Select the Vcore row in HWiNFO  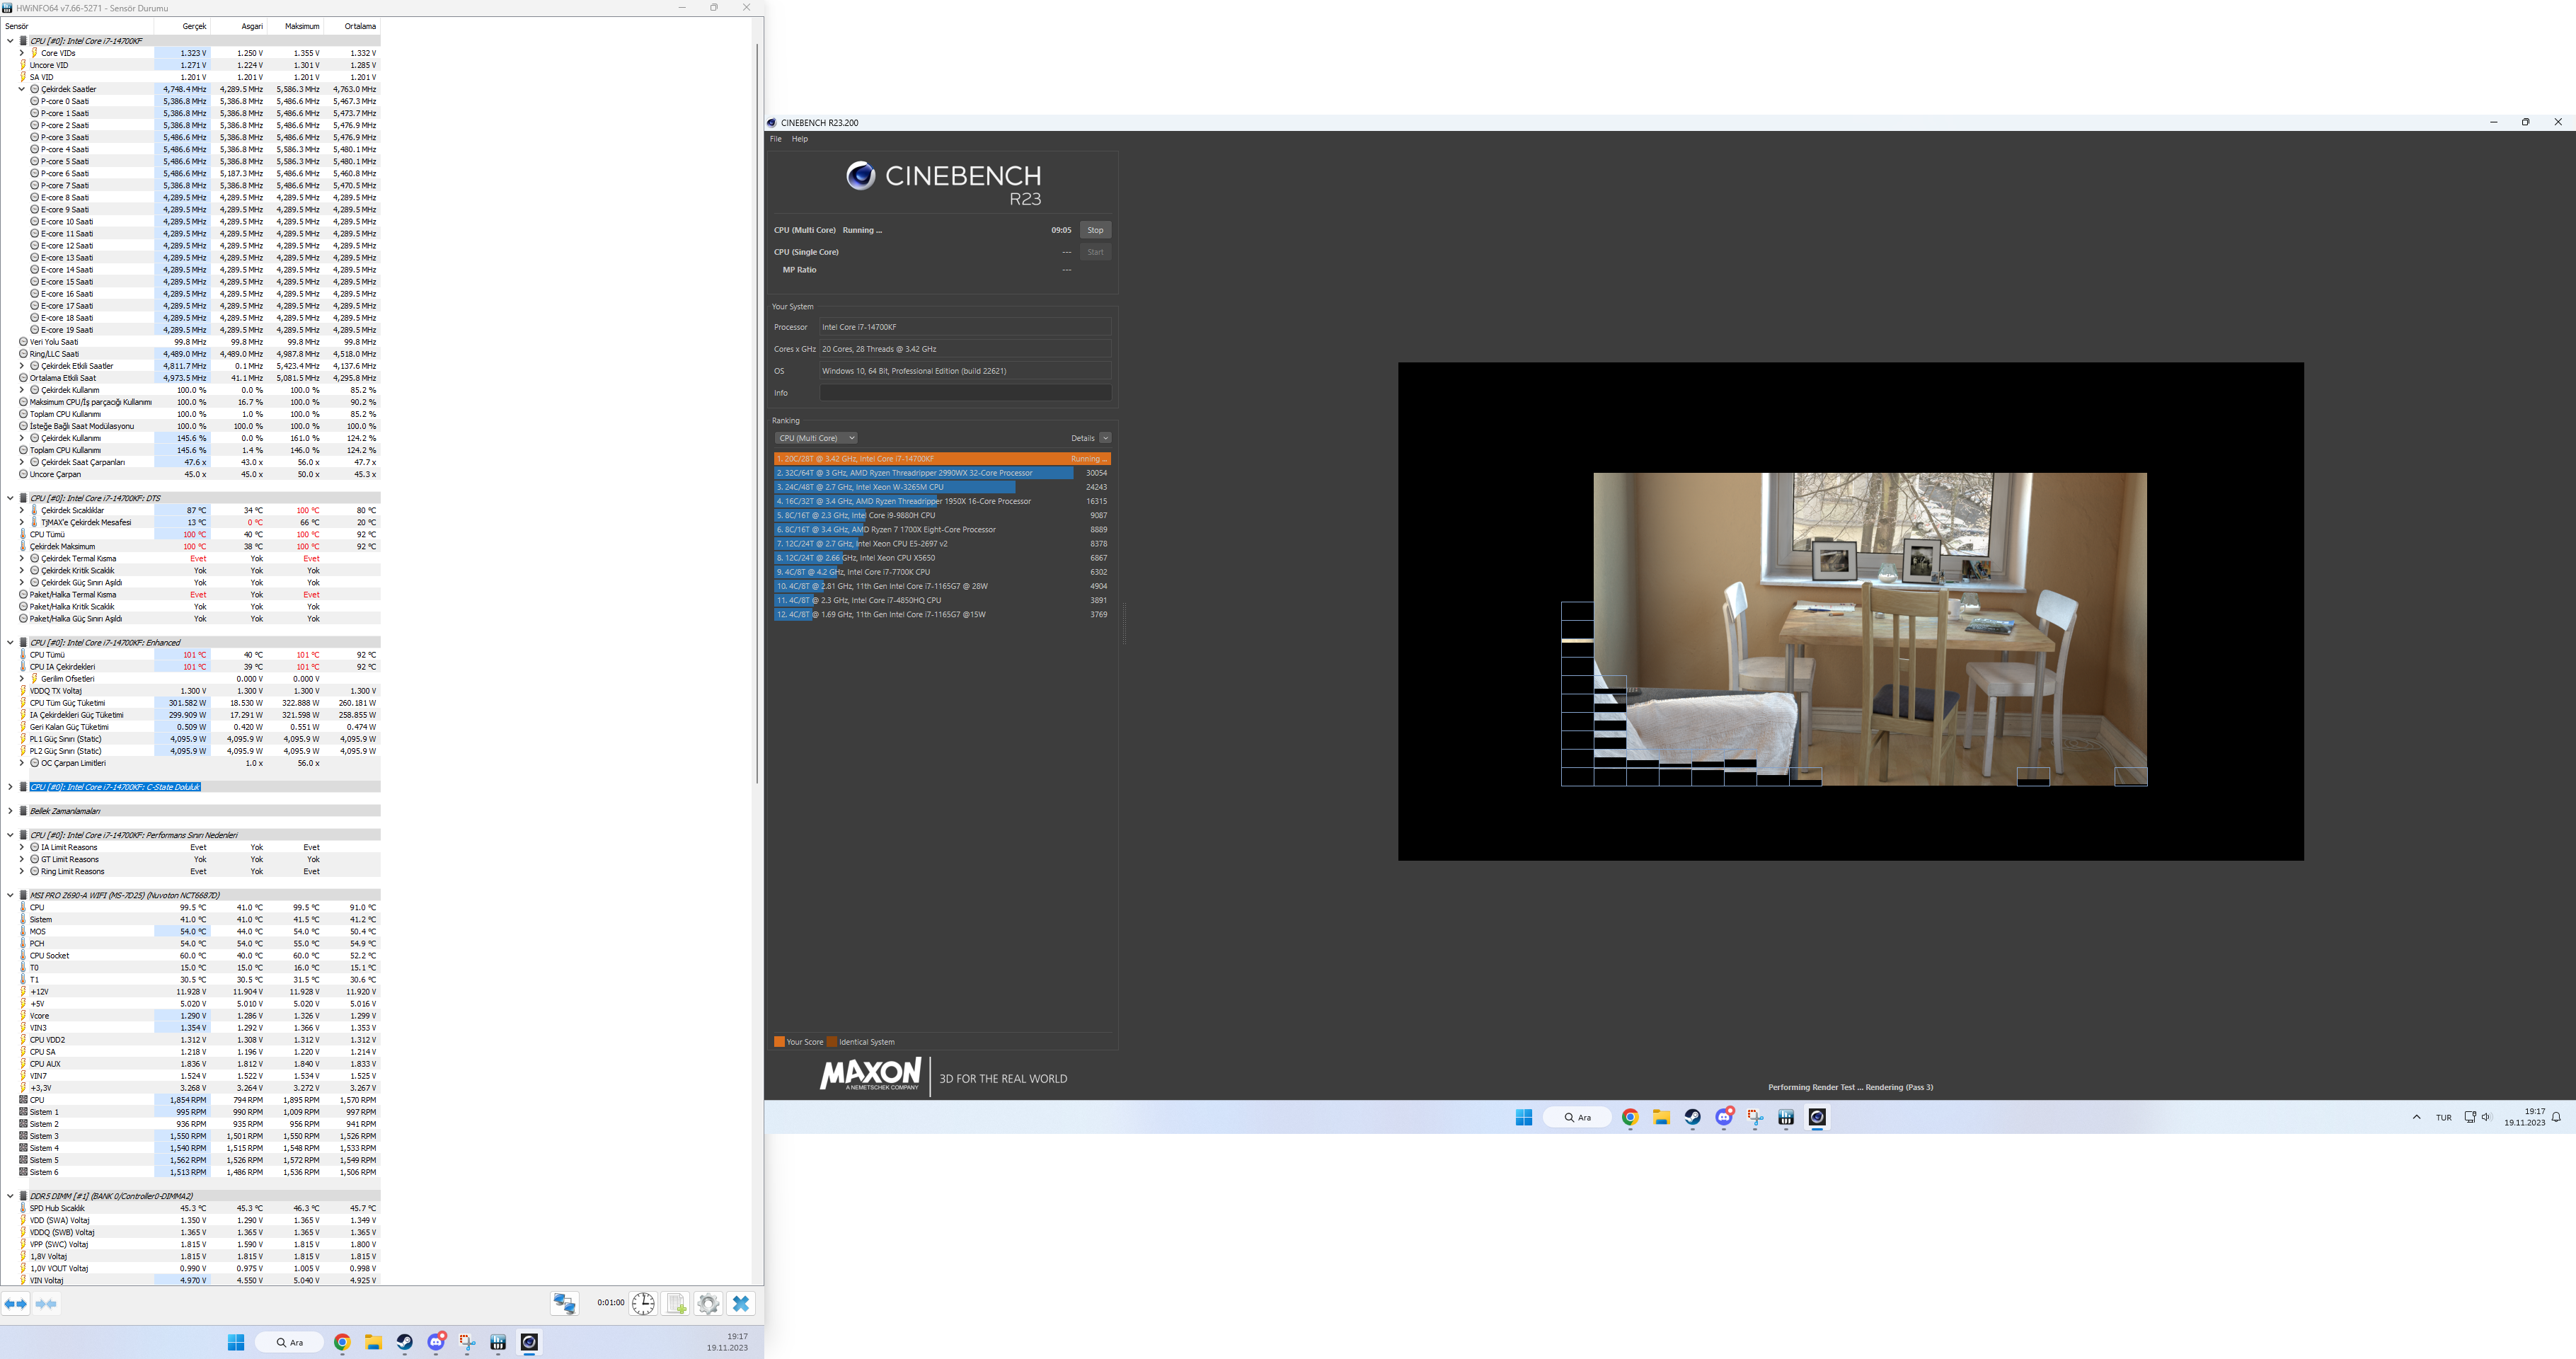(190, 1016)
